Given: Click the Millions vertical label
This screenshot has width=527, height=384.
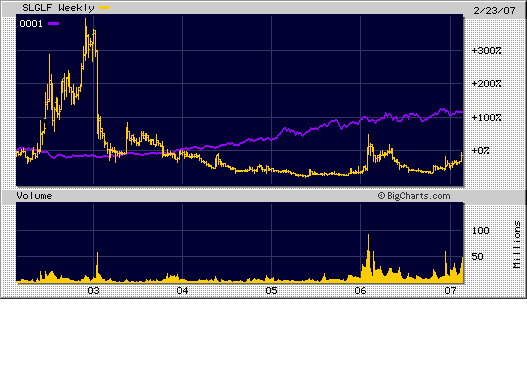Looking at the screenshot, I should pos(517,245).
